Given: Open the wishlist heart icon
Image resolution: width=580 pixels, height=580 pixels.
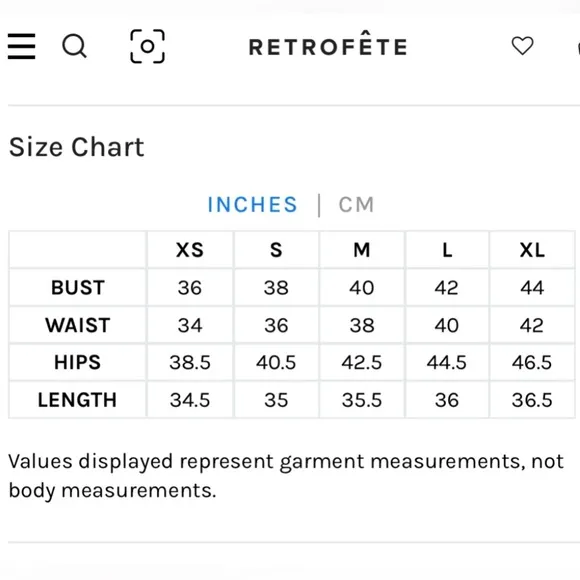Looking at the screenshot, I should (x=522, y=46).
